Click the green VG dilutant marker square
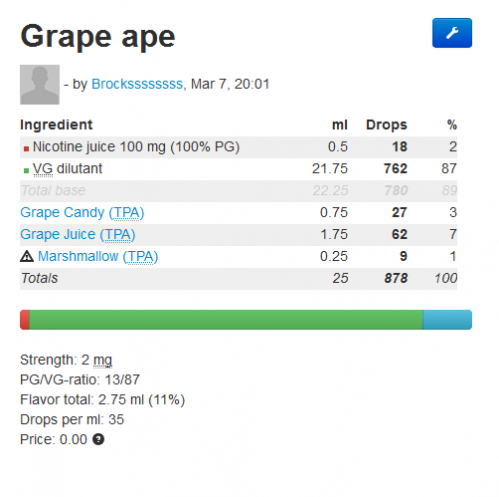 26,171
